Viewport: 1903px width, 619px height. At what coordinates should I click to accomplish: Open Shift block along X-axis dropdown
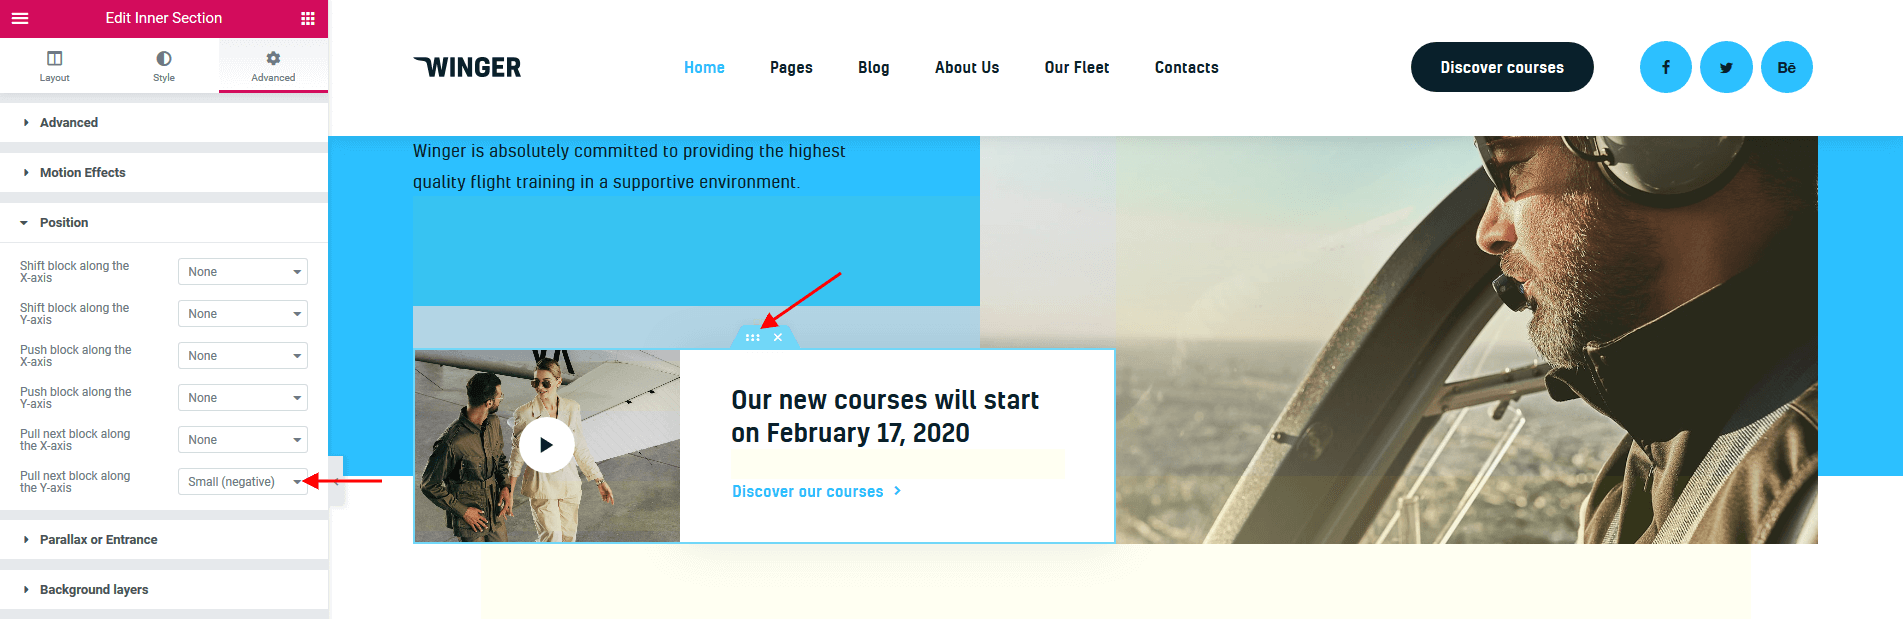(243, 272)
